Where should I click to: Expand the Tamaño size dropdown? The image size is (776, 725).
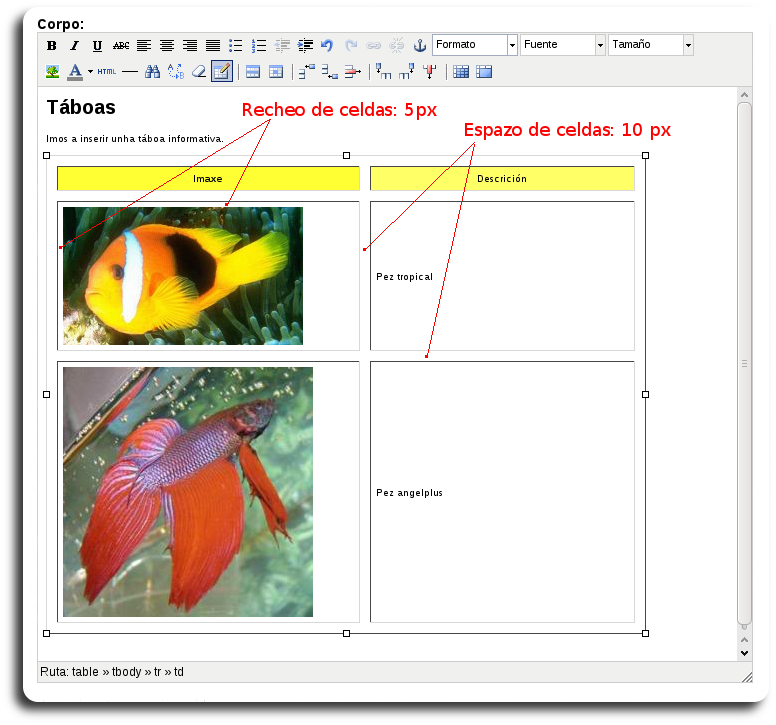point(650,45)
